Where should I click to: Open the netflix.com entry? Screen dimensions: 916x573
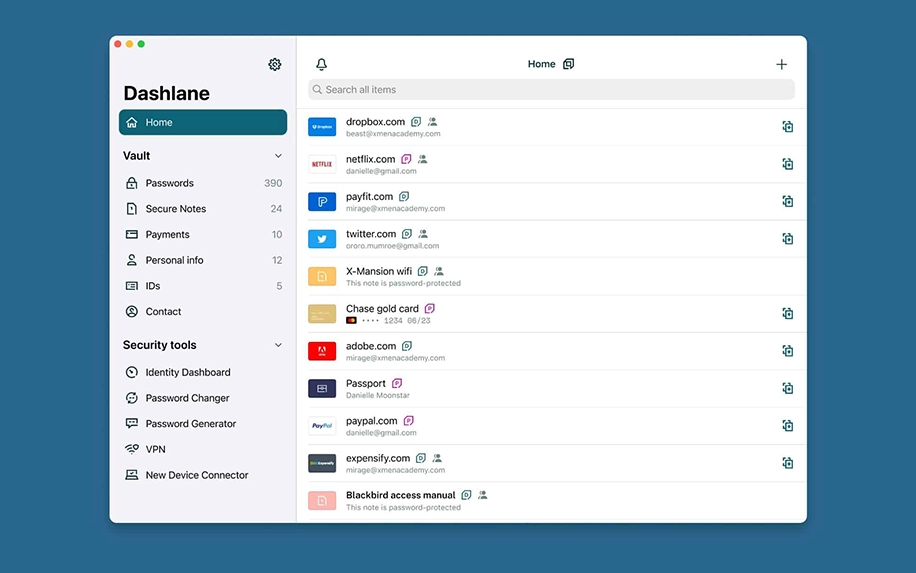point(551,164)
